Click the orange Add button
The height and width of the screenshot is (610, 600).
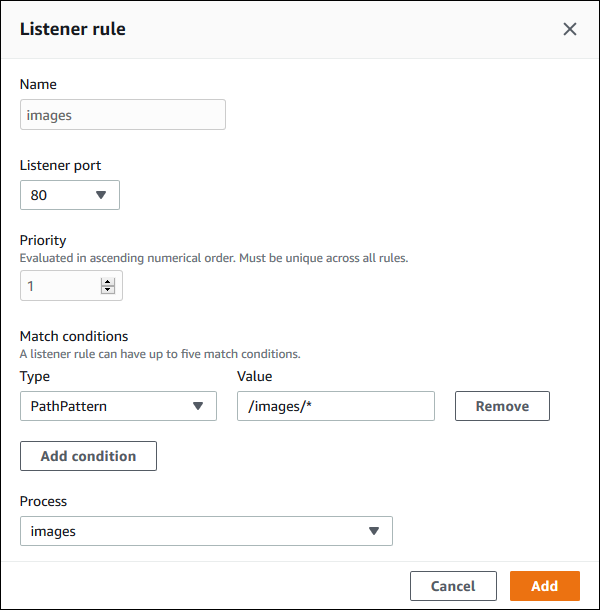(x=545, y=586)
